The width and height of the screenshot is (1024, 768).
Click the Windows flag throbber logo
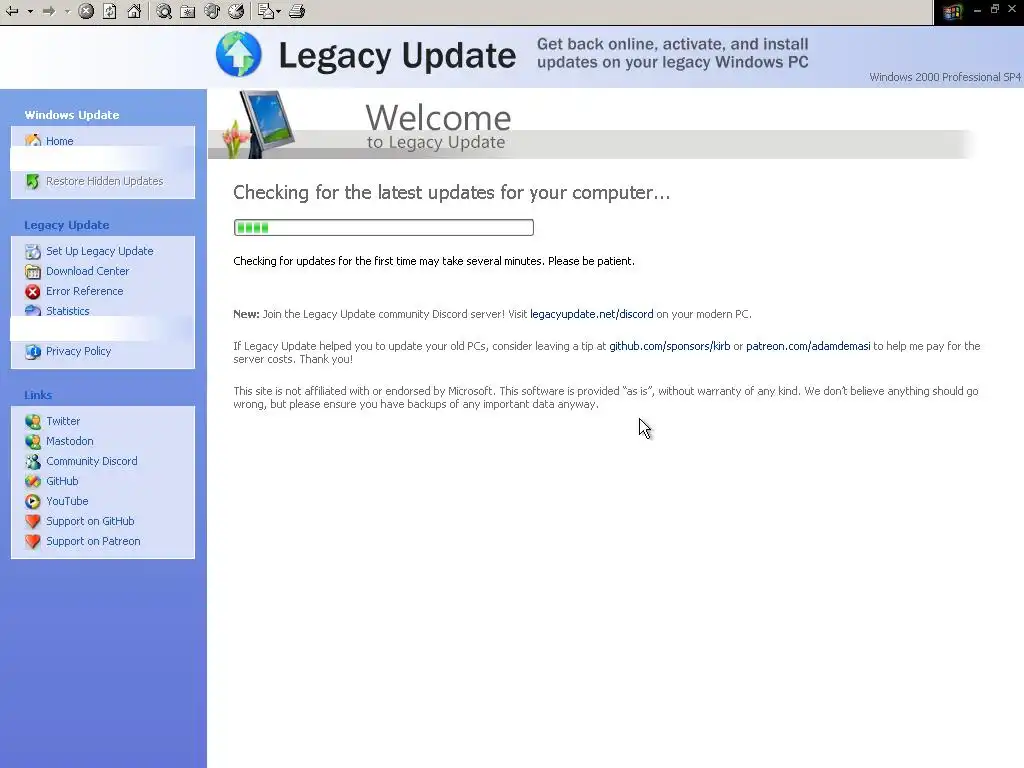(952, 12)
